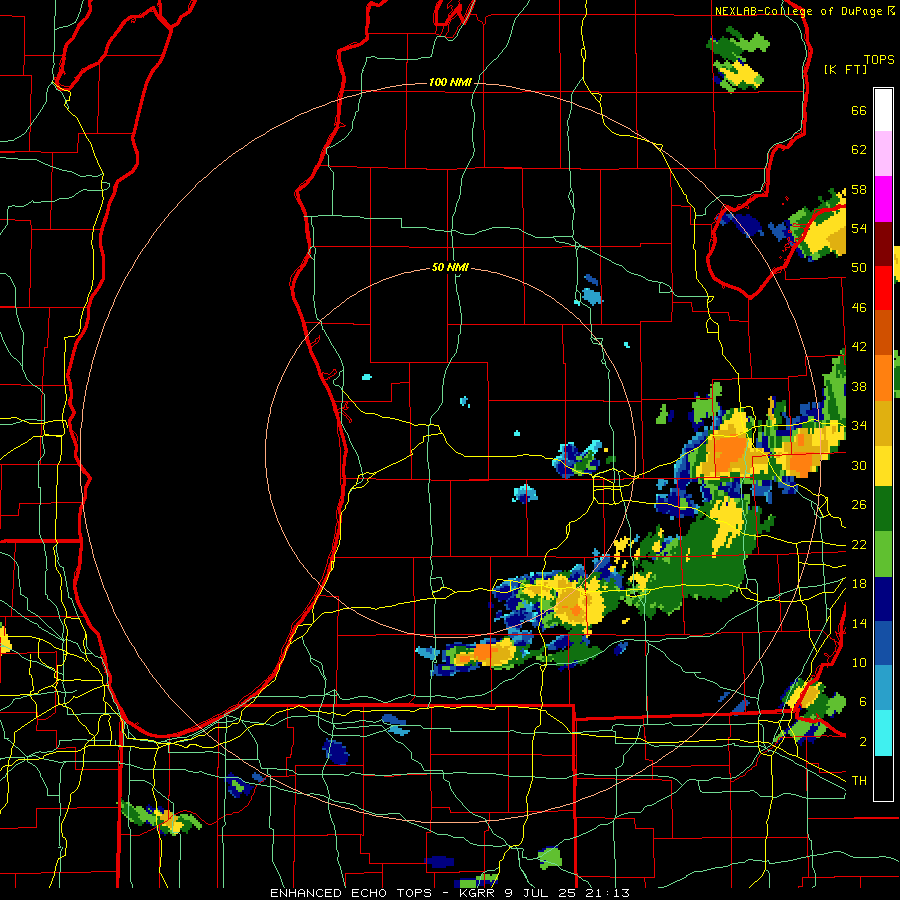Click the legend value 54
The height and width of the screenshot is (900, 900).
[859, 228]
